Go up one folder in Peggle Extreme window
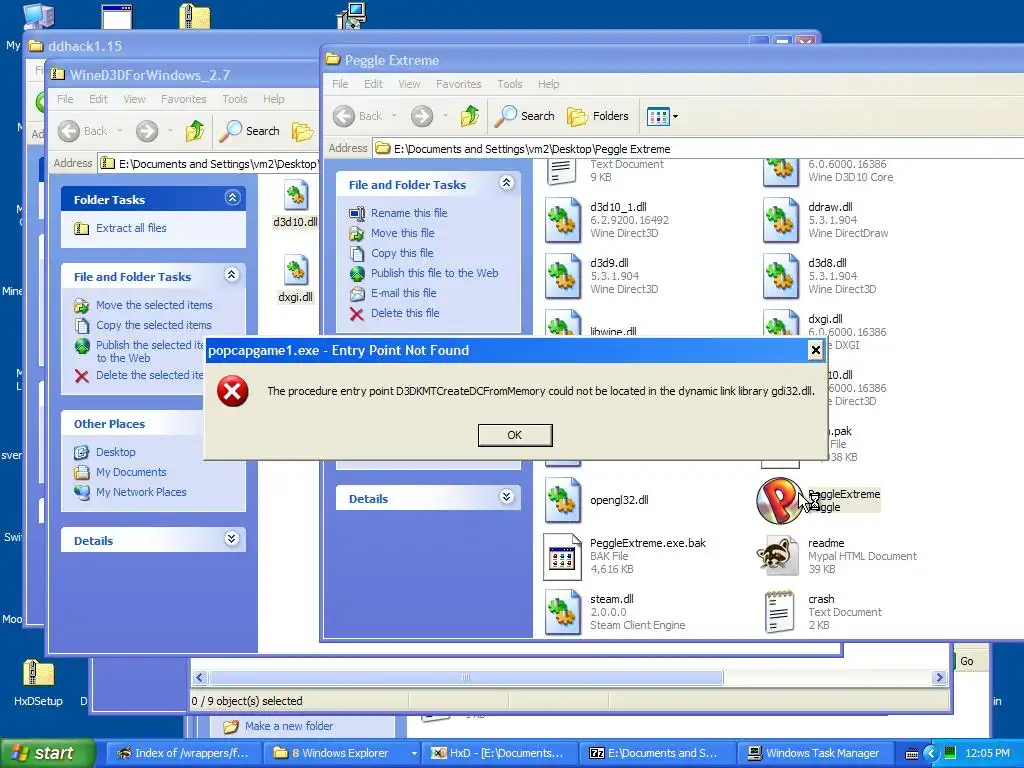Viewport: 1024px width, 768px height. pyautogui.click(x=470, y=116)
